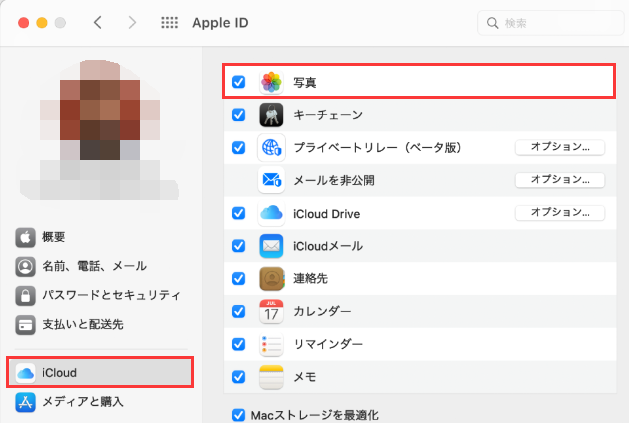Go forward with the right arrow
The height and width of the screenshot is (423, 629).
pyautogui.click(x=132, y=23)
